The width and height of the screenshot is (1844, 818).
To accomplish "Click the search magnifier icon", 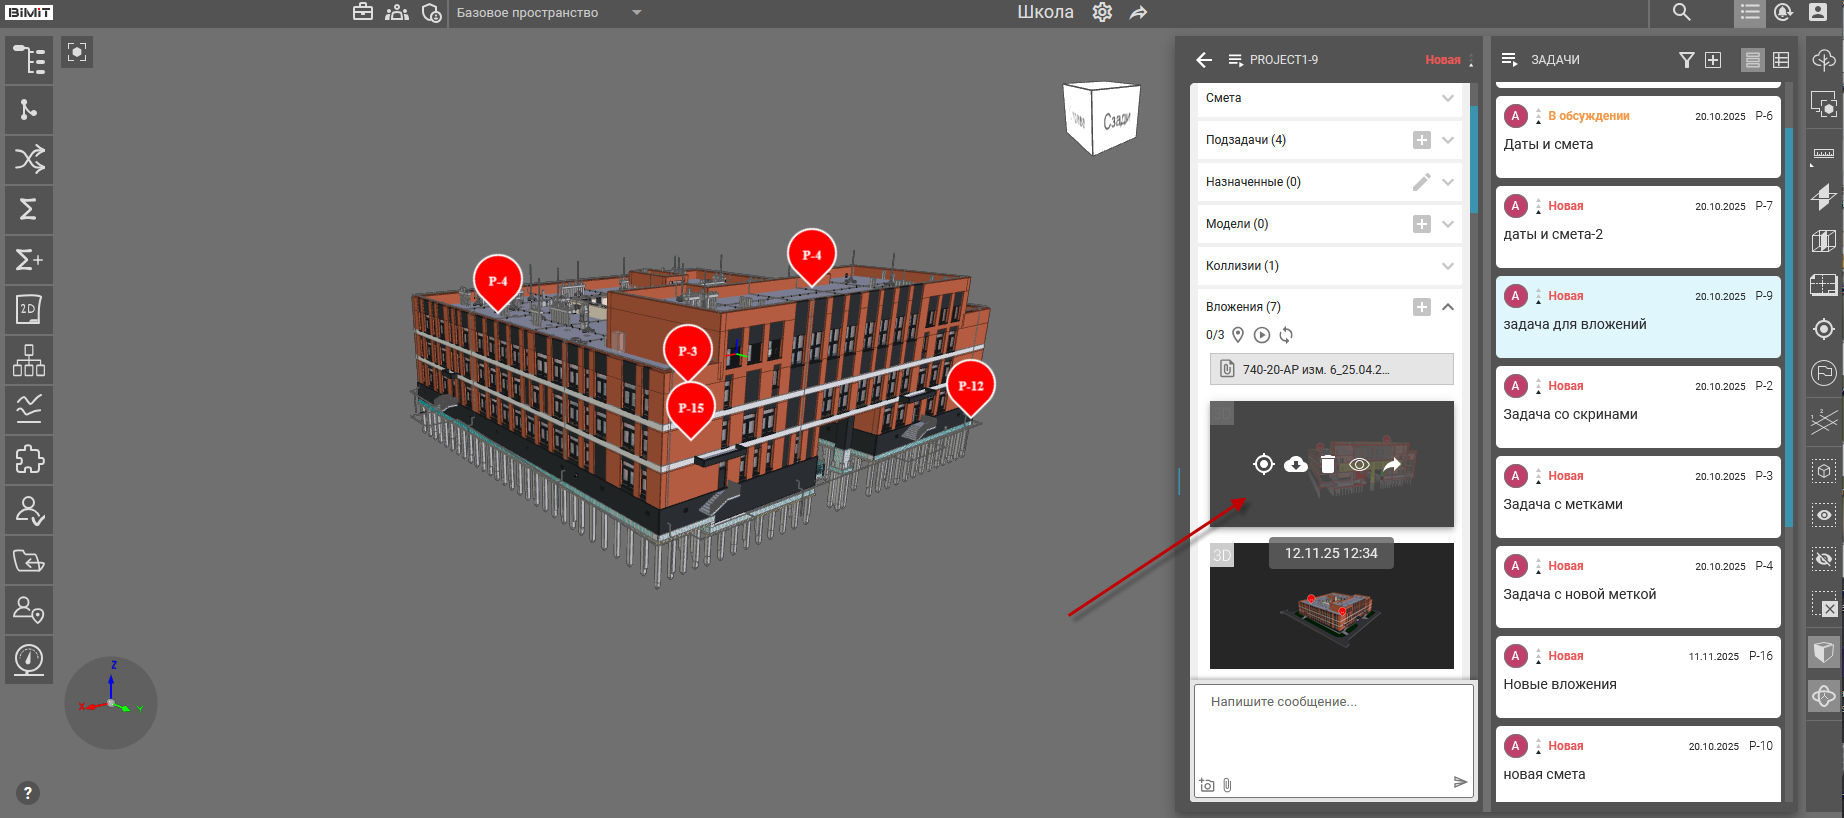I will click(x=1681, y=13).
